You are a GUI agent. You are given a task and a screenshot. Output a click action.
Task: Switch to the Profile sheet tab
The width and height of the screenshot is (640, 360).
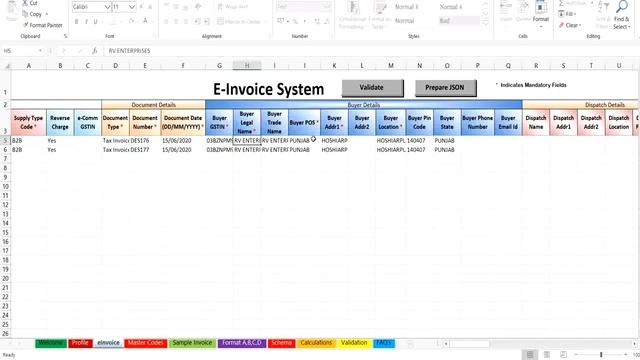coord(80,343)
